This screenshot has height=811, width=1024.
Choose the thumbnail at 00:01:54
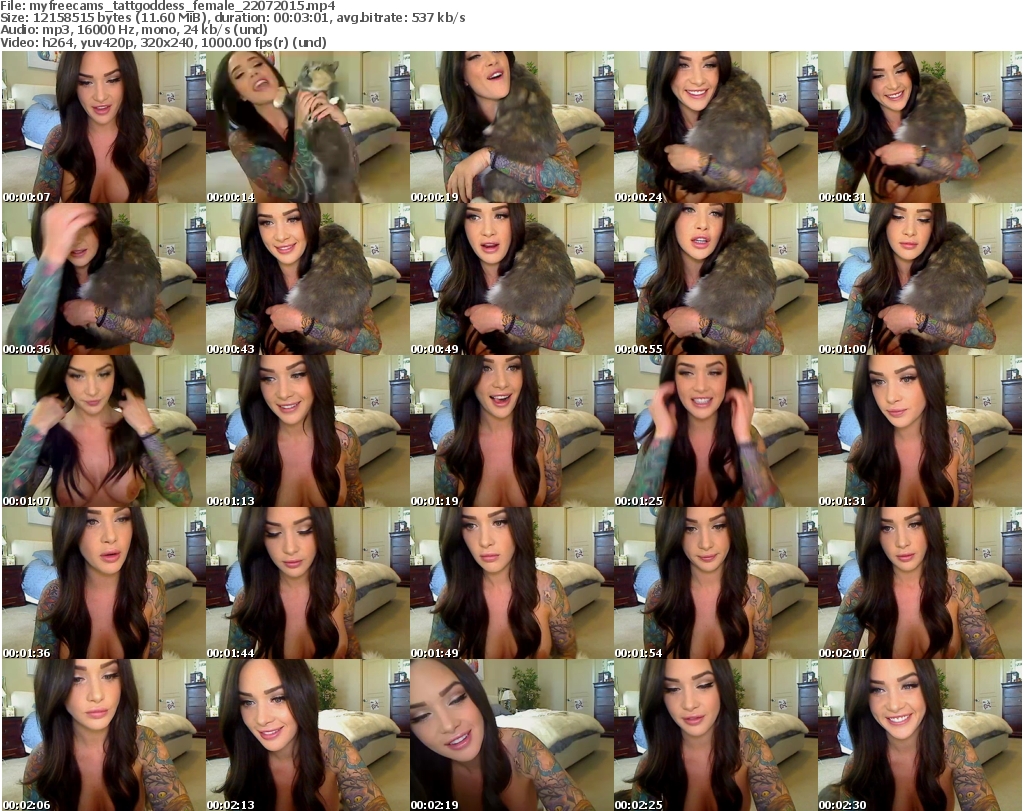(715, 583)
